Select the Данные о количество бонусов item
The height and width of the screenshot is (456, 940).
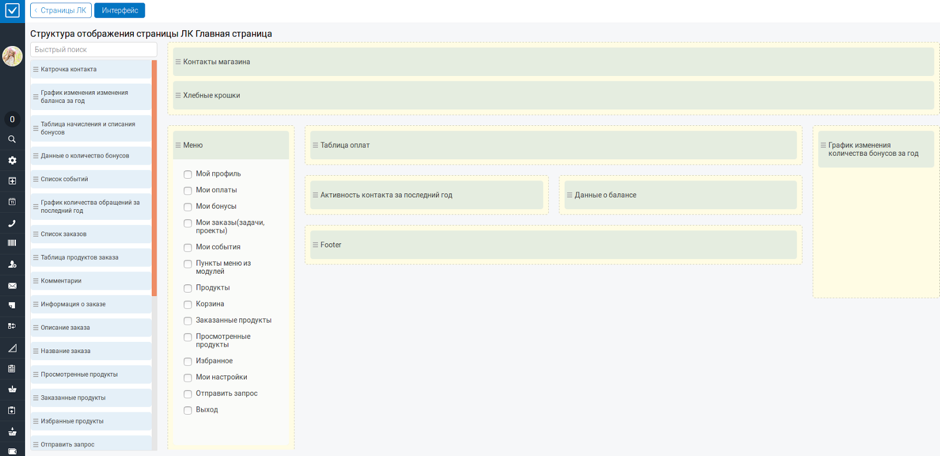[91, 156]
